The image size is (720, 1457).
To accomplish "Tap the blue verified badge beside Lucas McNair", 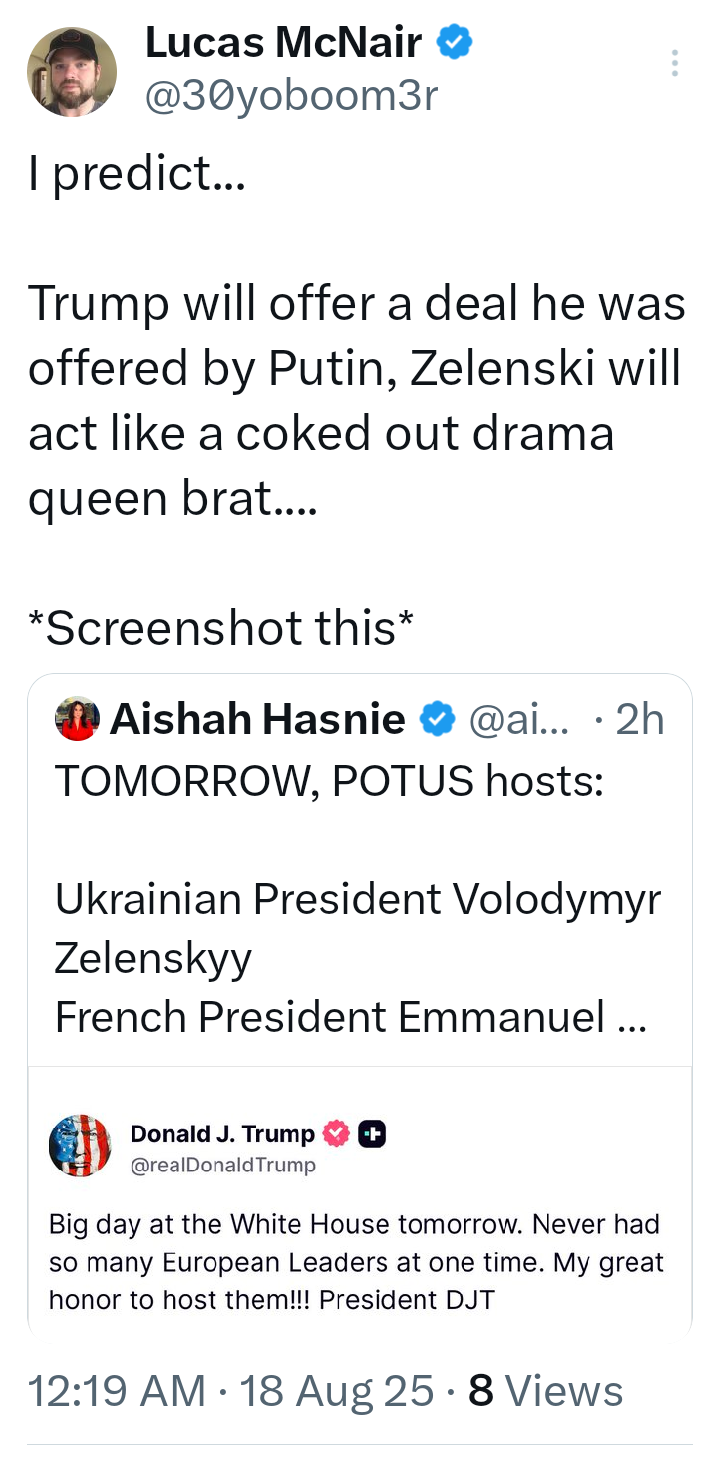I will [455, 43].
